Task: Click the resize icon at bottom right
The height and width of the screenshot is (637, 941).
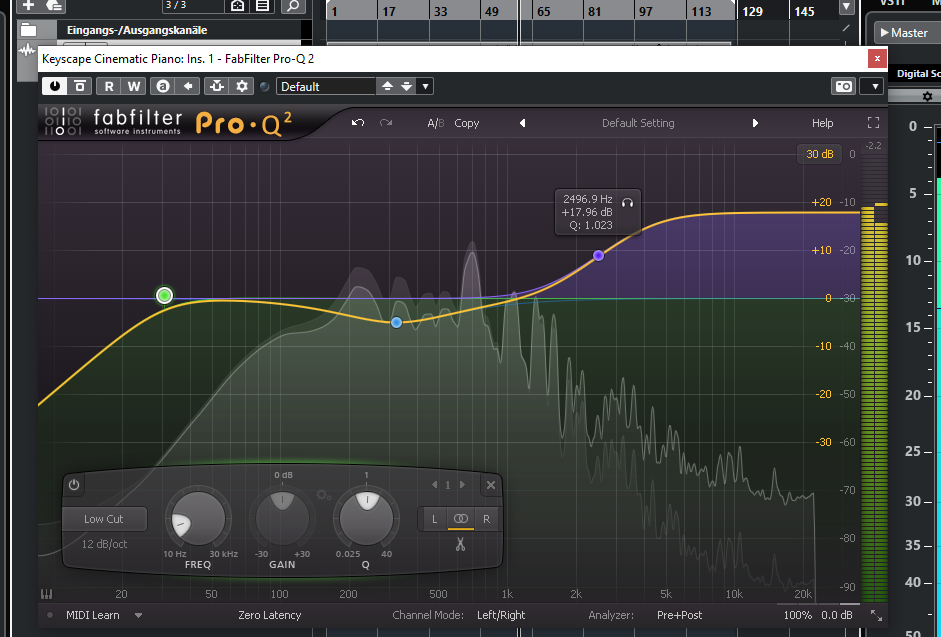Action: (876, 615)
